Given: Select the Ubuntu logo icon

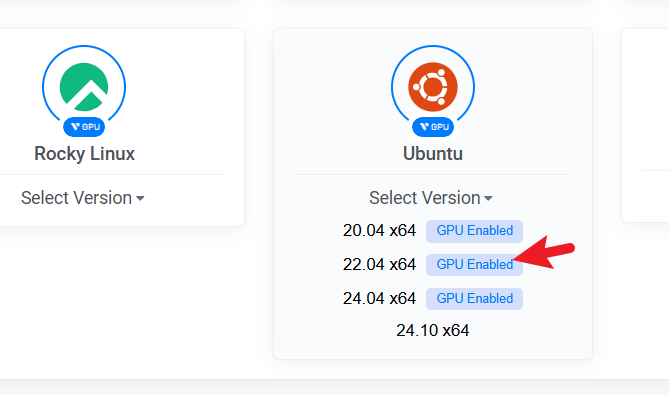Looking at the screenshot, I should point(433,87).
